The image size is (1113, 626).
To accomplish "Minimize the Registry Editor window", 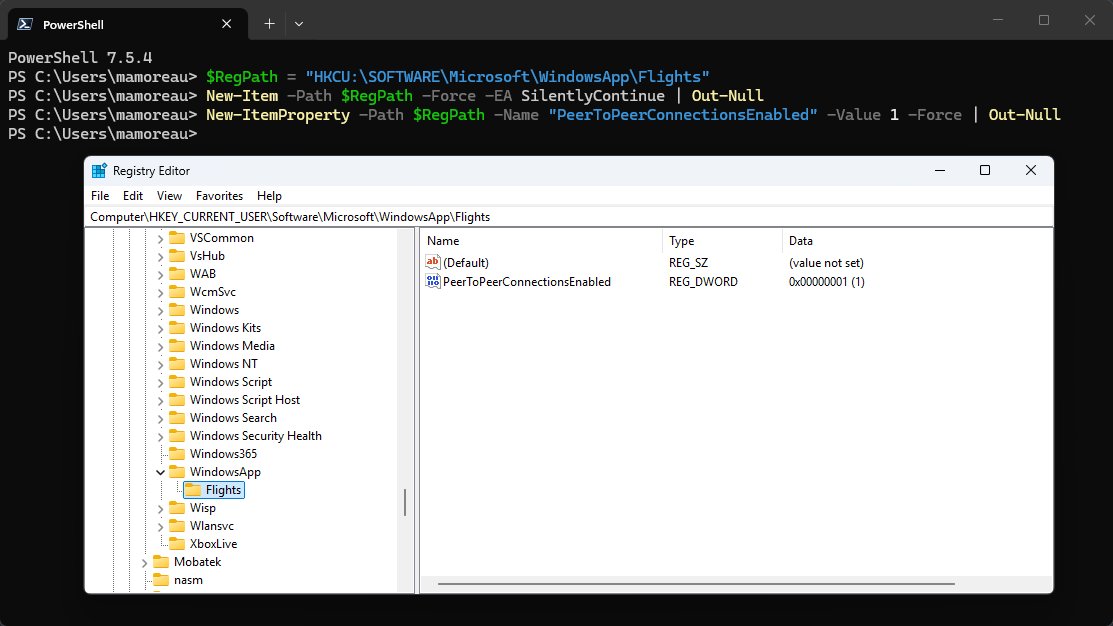I will [x=940, y=170].
